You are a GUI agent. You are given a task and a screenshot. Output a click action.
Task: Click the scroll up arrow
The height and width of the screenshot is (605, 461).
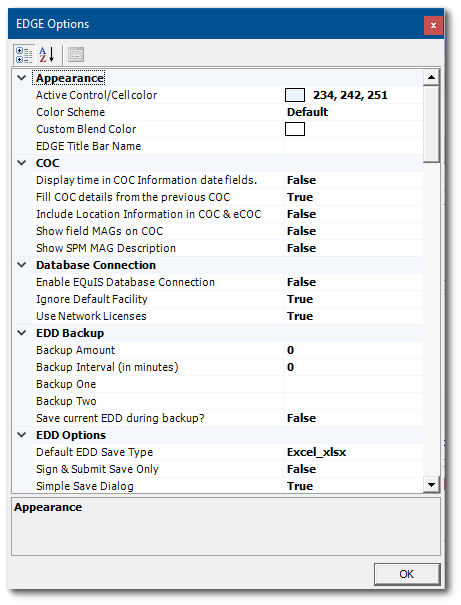pos(431,78)
